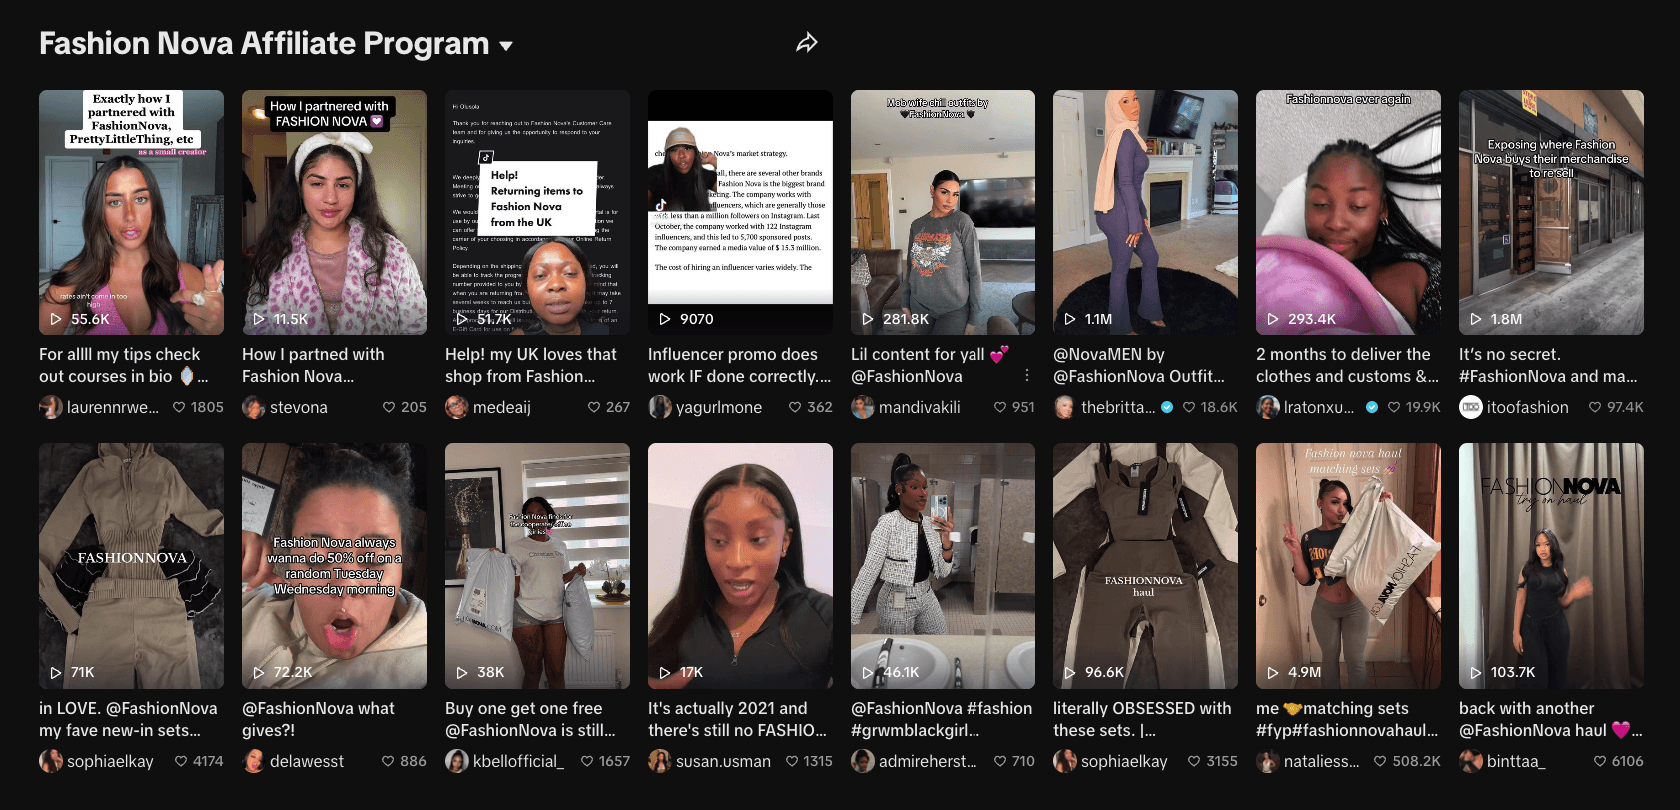Toggle like on susan.usman's video
Screen dimensions: 1680x810
click(791, 761)
